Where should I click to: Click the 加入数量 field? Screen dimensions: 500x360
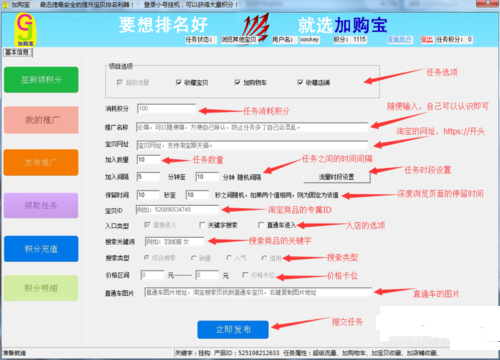(x=148, y=160)
